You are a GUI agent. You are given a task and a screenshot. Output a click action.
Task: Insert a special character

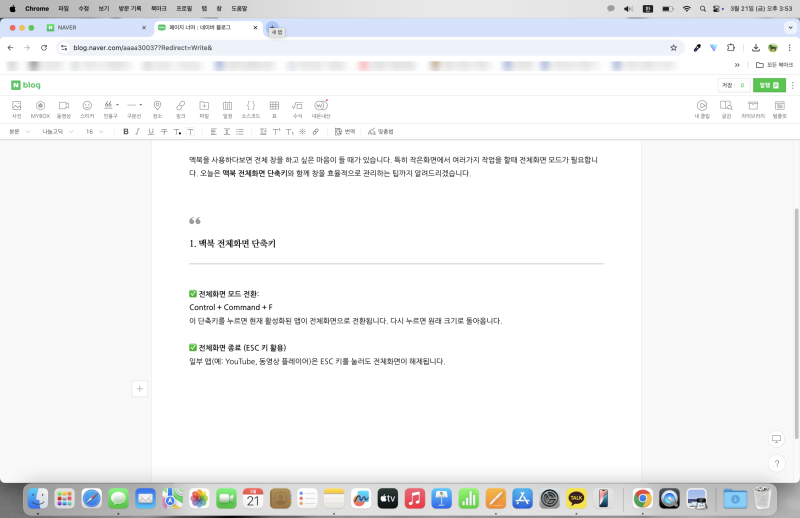pos(303,132)
